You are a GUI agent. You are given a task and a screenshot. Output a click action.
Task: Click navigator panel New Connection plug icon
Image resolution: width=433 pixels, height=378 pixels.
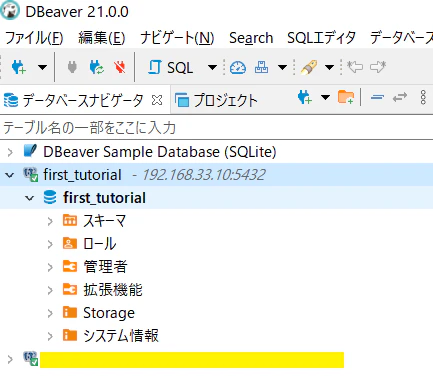click(x=305, y=97)
